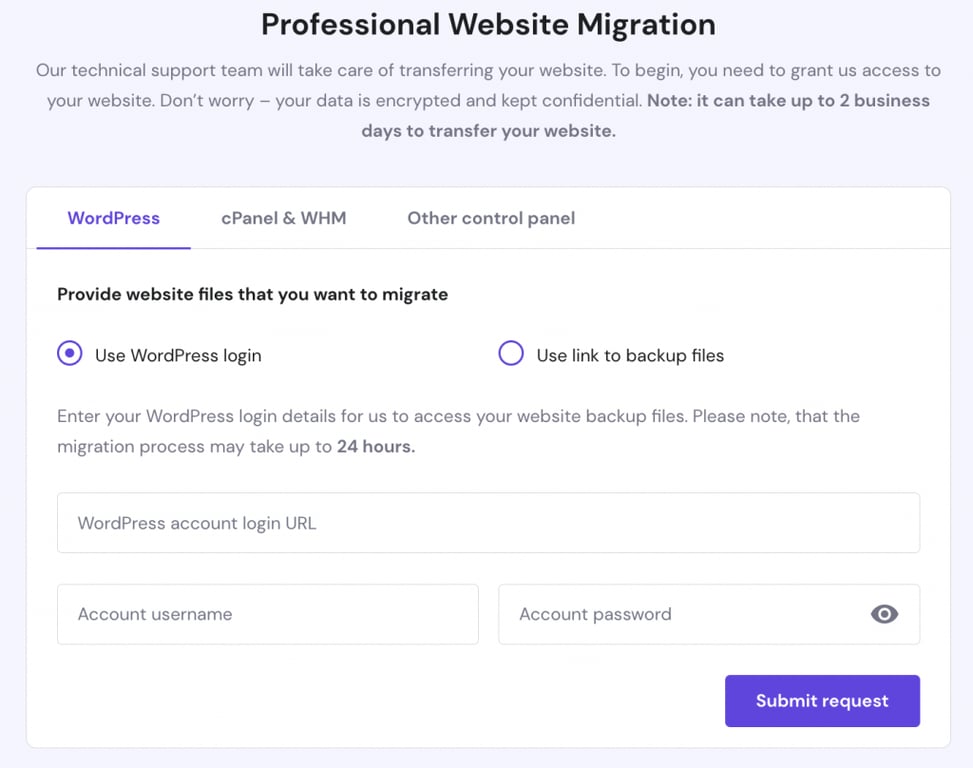
Task: Open the Other control panel tab
Action: pos(490,218)
